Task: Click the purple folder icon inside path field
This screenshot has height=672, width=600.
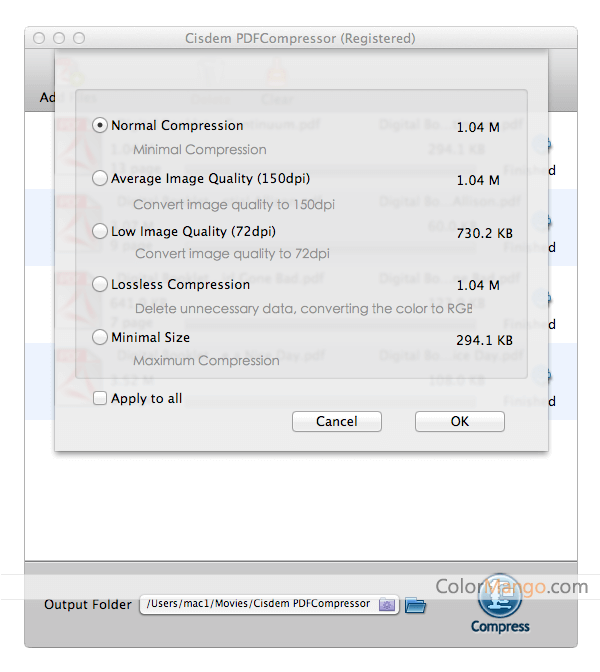Action: click(x=387, y=604)
